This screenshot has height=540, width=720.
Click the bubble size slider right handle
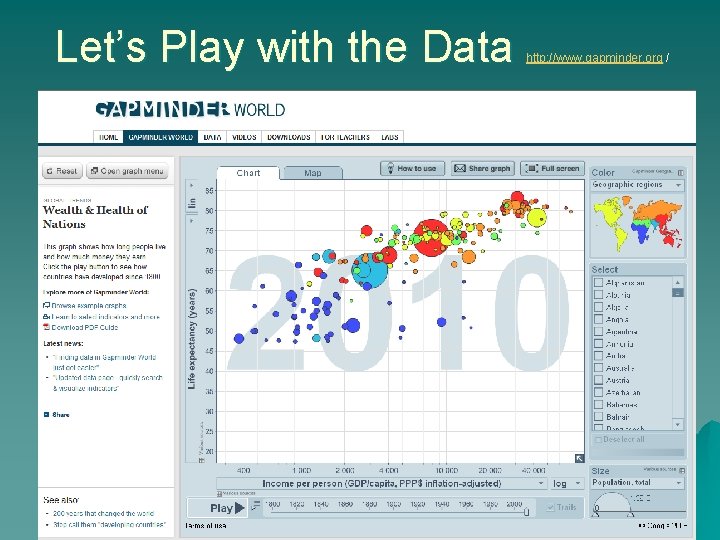click(x=631, y=512)
